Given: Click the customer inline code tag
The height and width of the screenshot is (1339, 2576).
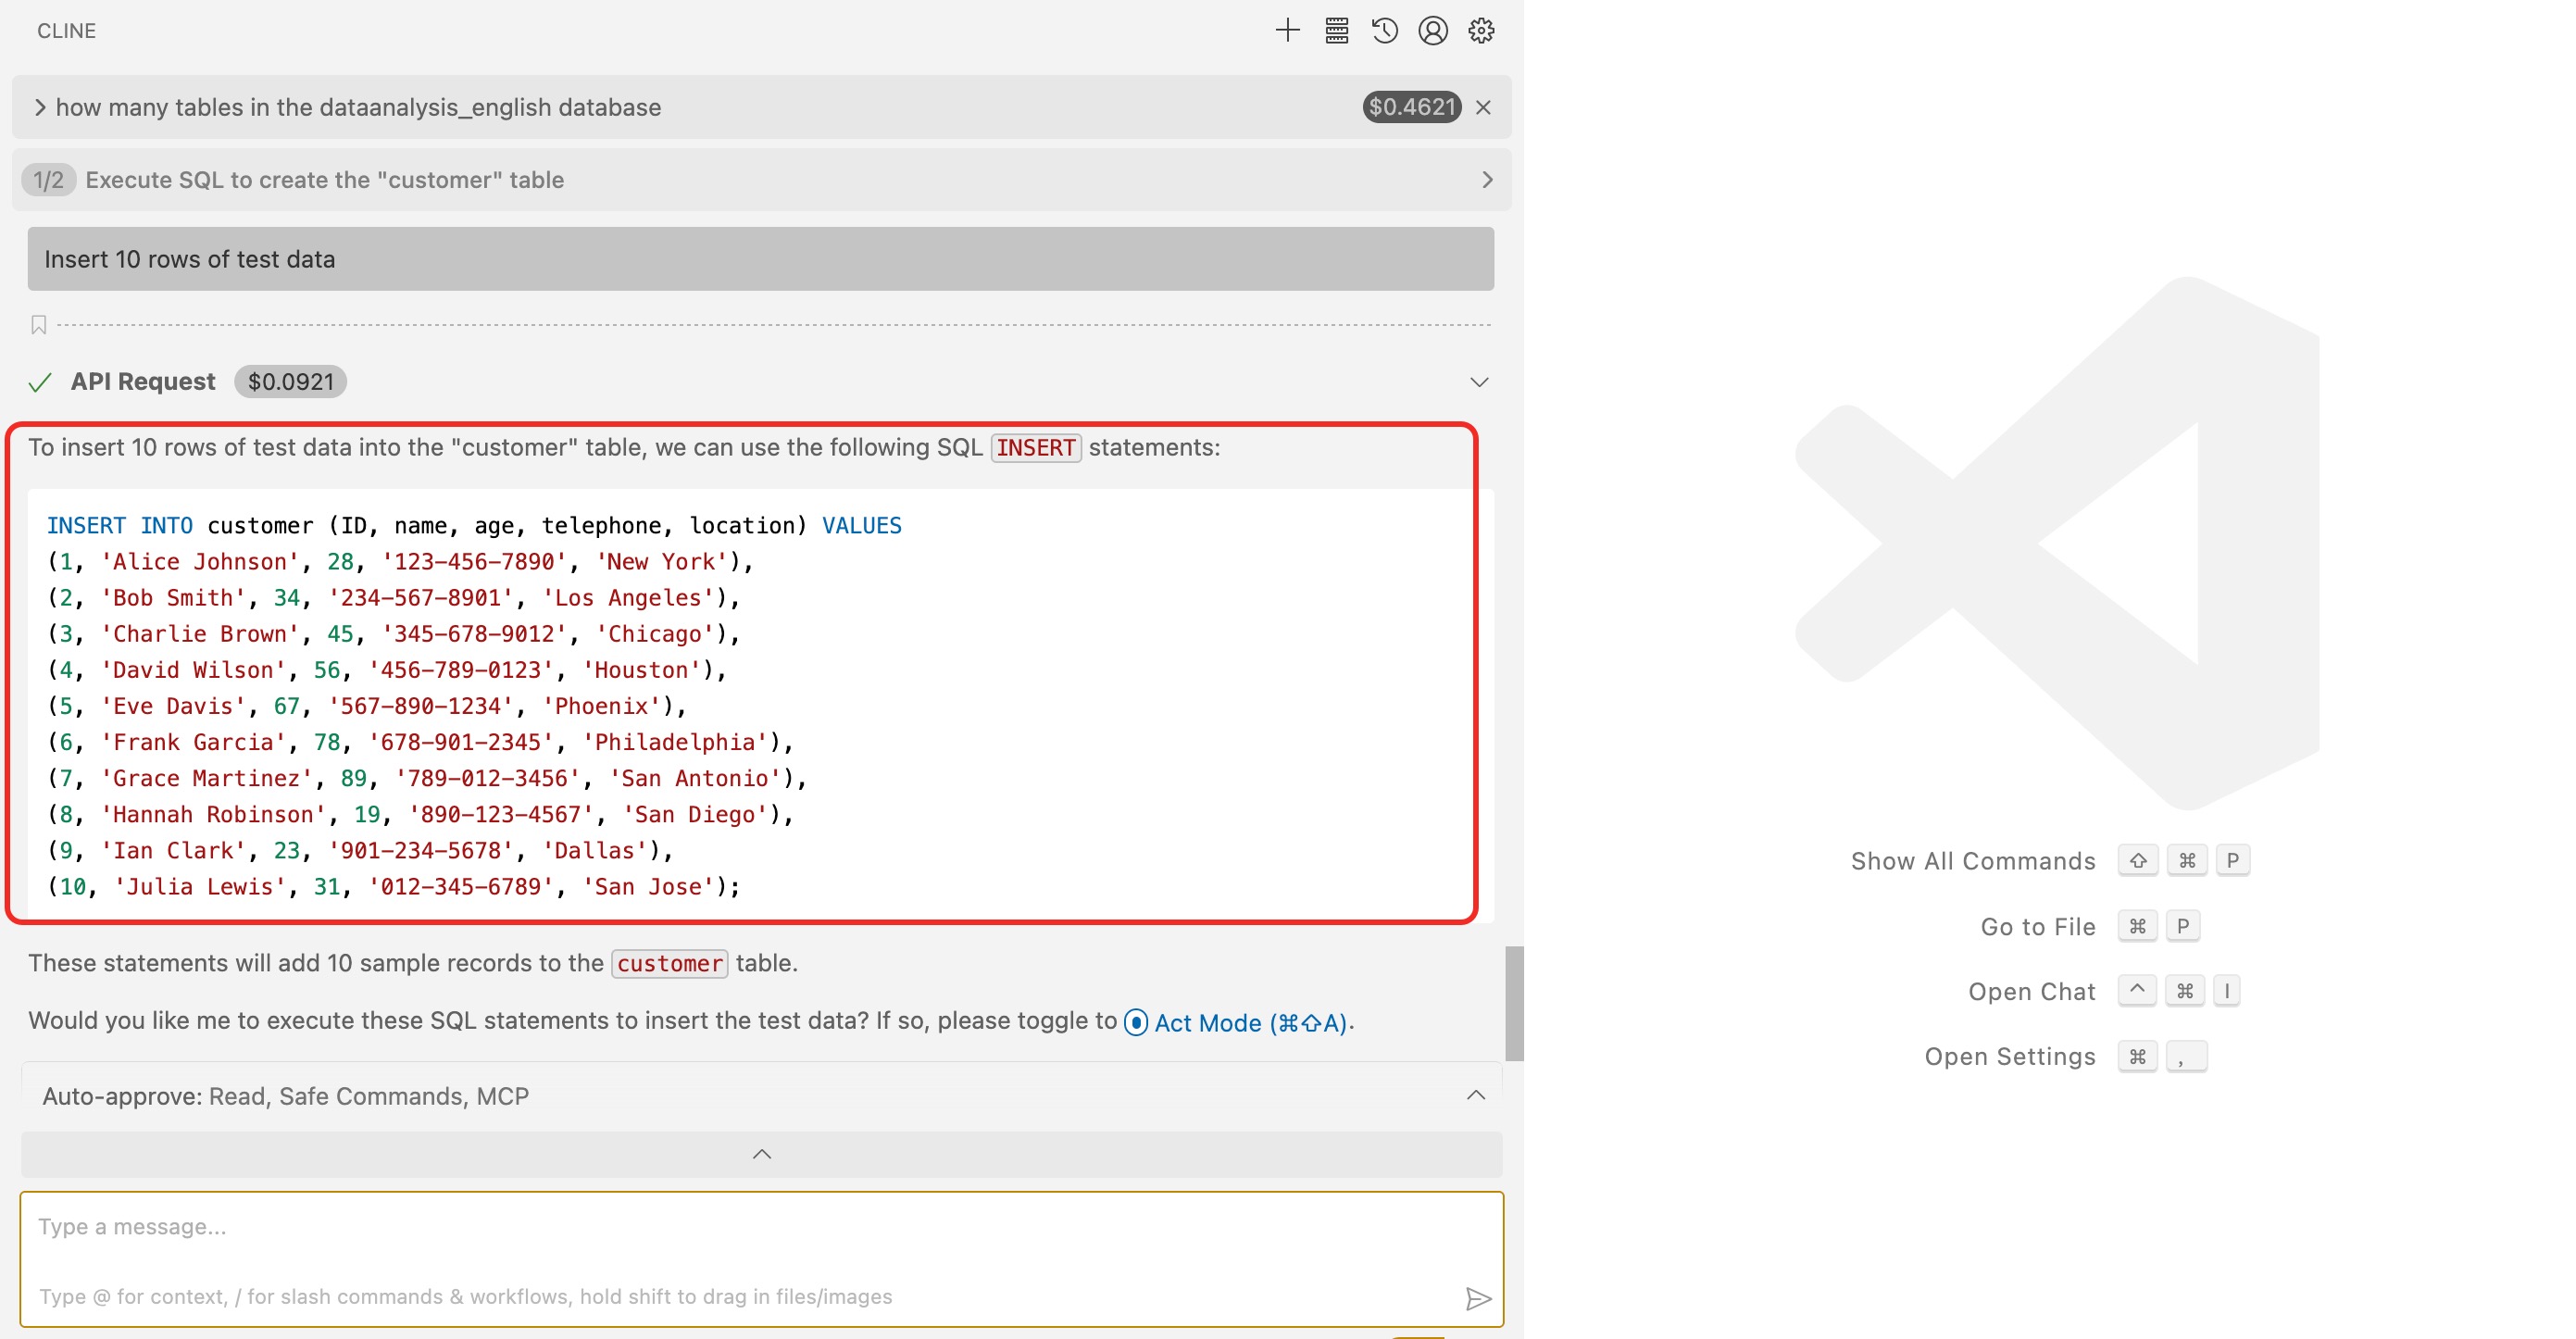Looking at the screenshot, I should pyautogui.click(x=669, y=963).
